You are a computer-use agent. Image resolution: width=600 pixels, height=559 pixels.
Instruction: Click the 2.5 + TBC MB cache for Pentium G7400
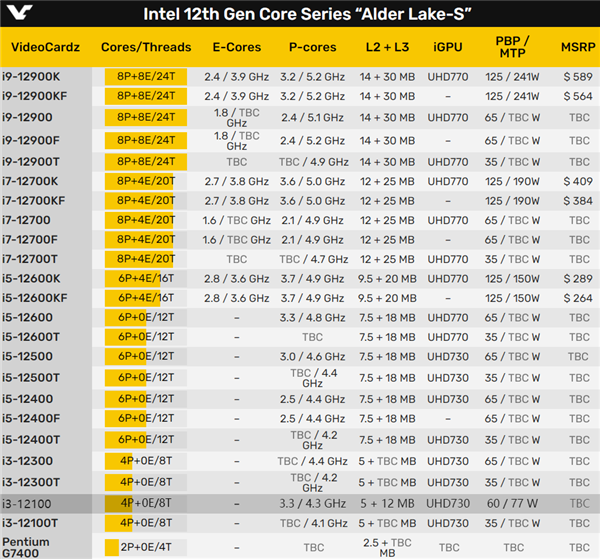pos(387,548)
